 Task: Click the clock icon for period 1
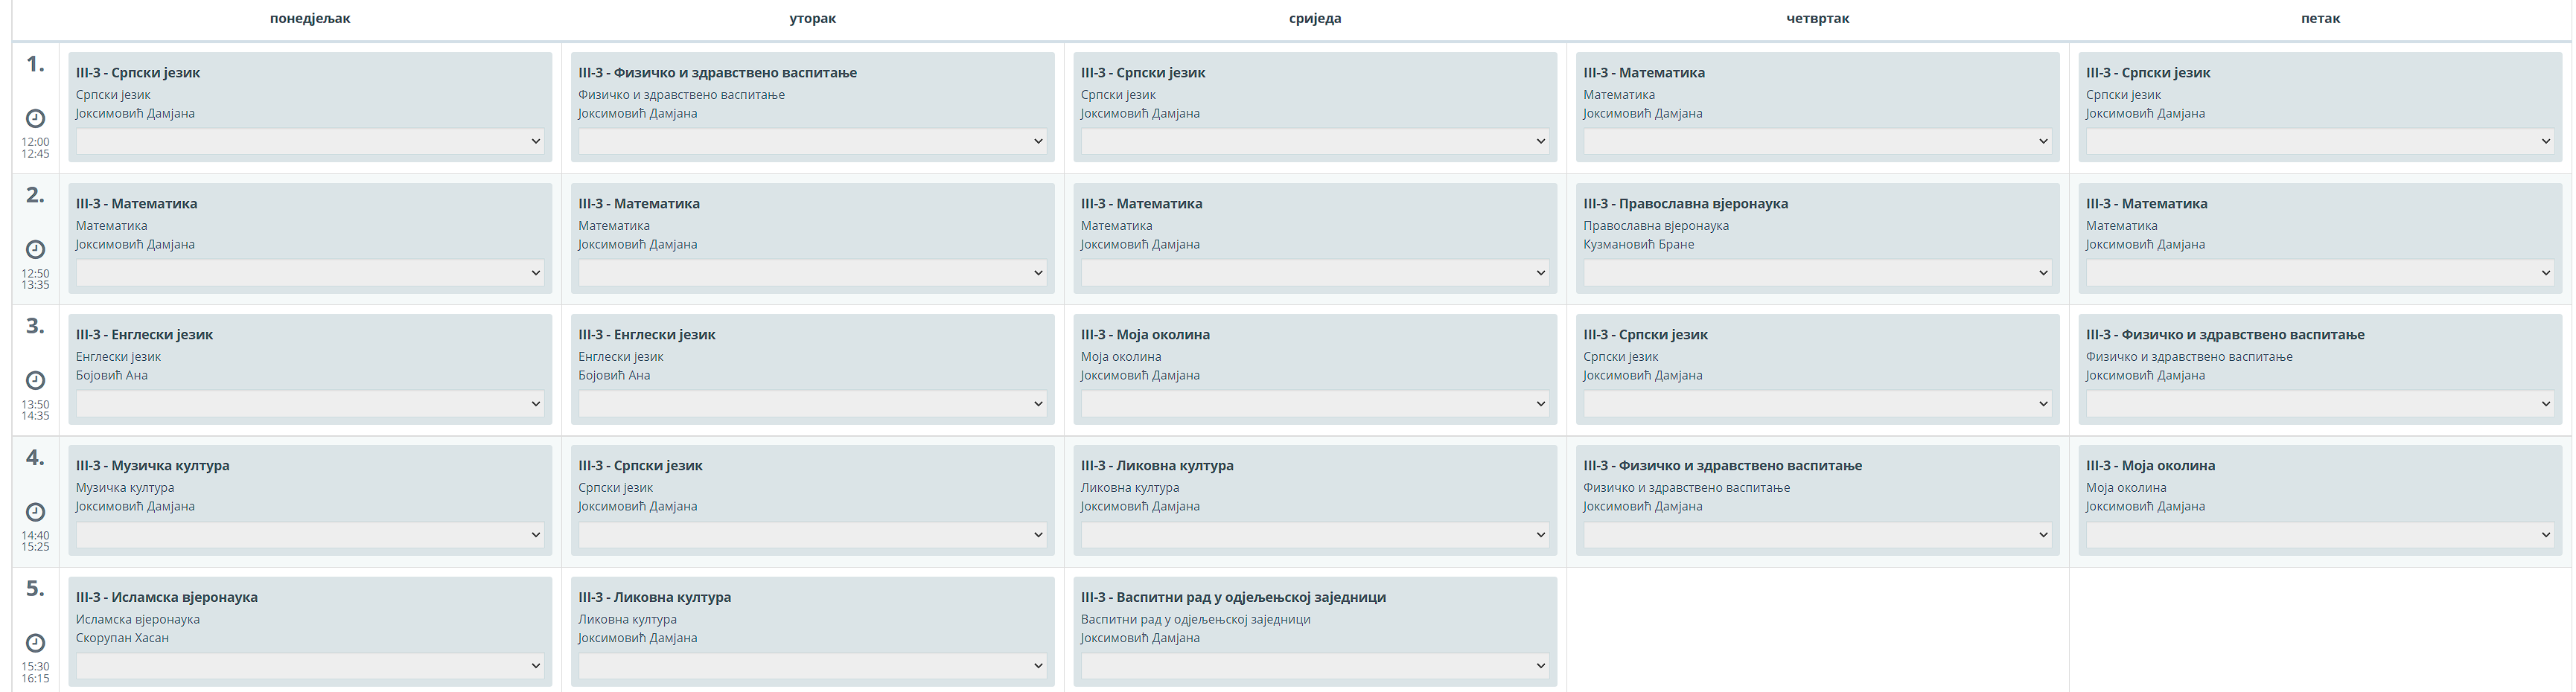35,118
